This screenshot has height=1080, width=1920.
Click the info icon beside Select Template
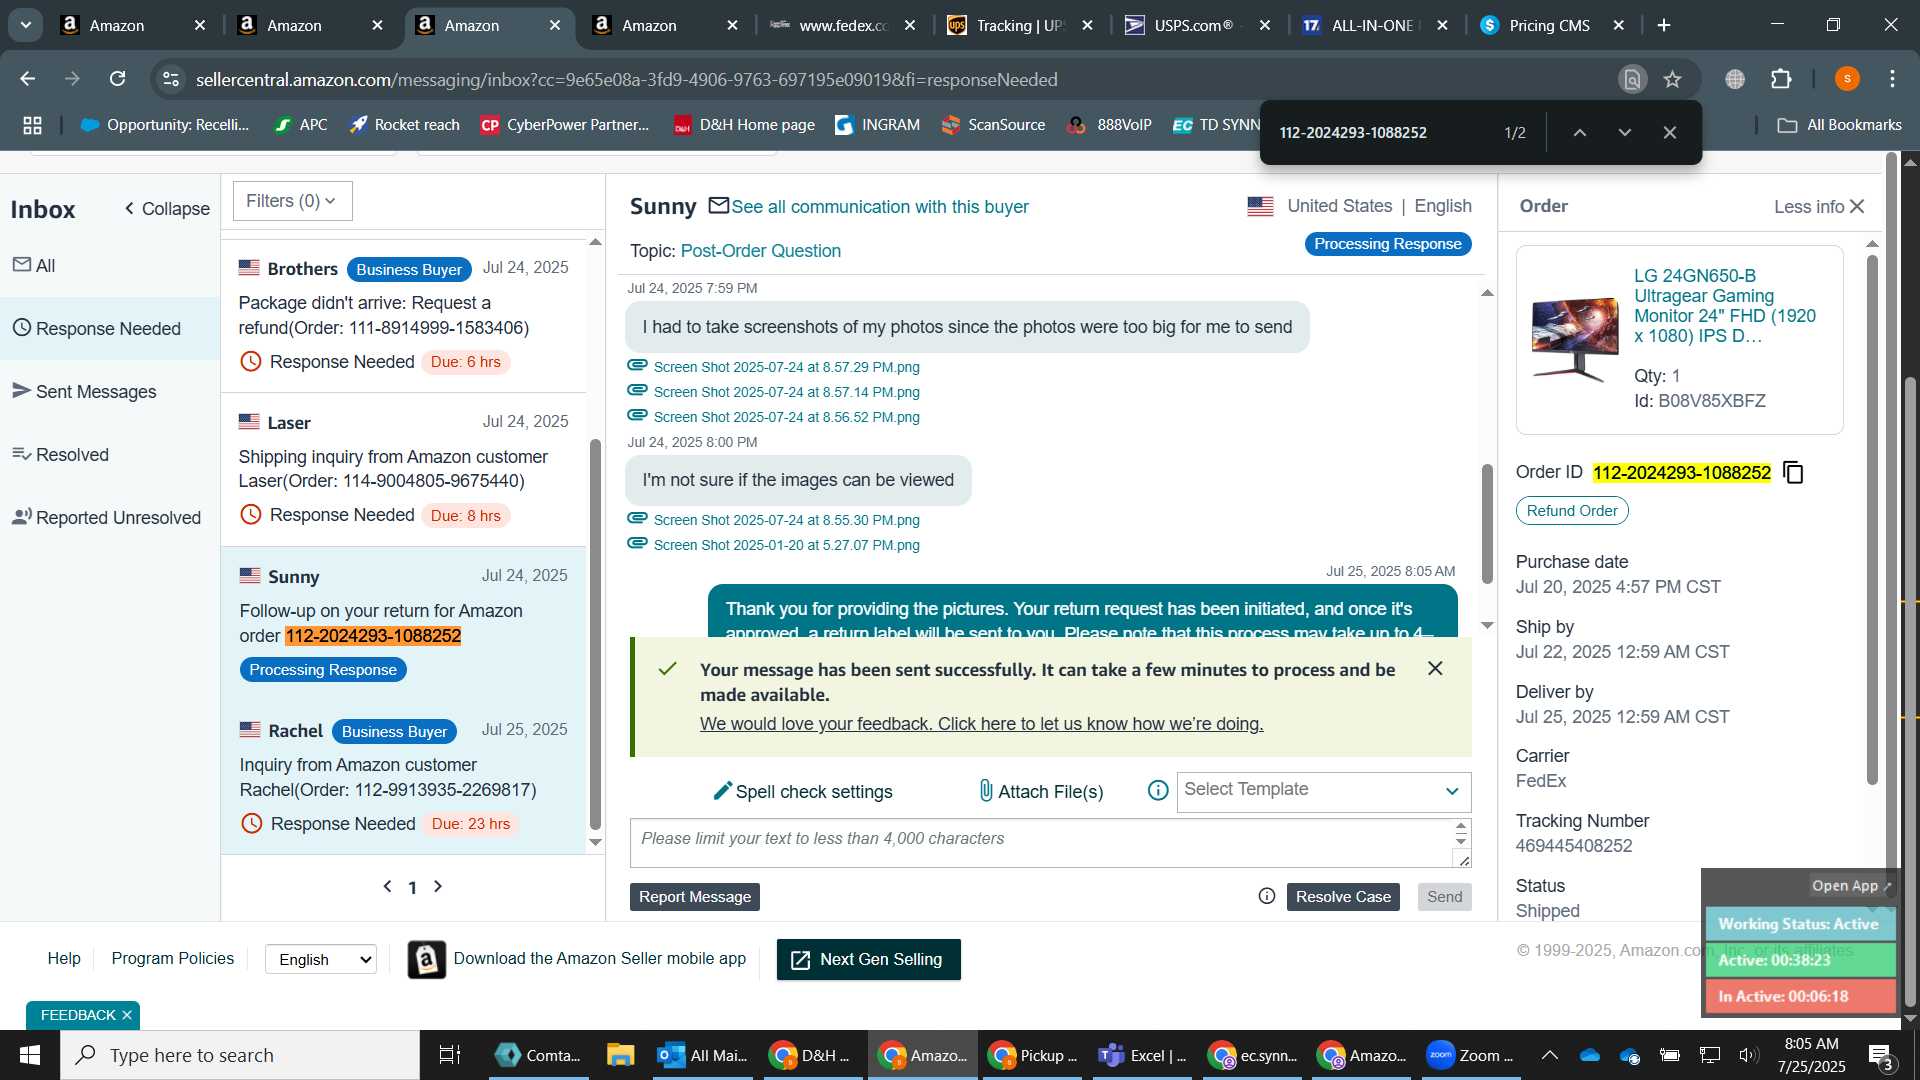1158,791
